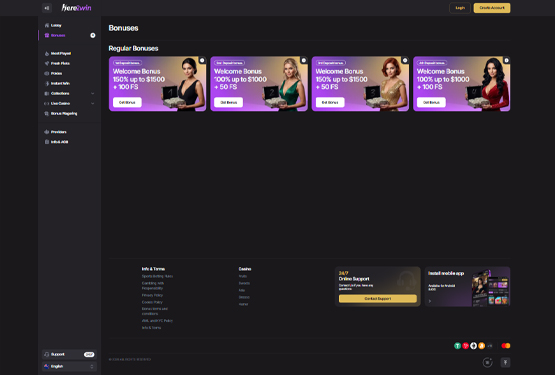This screenshot has height=375, width=555.
Task: Open the bonus card with woman in red dress
Action: pos(462,84)
